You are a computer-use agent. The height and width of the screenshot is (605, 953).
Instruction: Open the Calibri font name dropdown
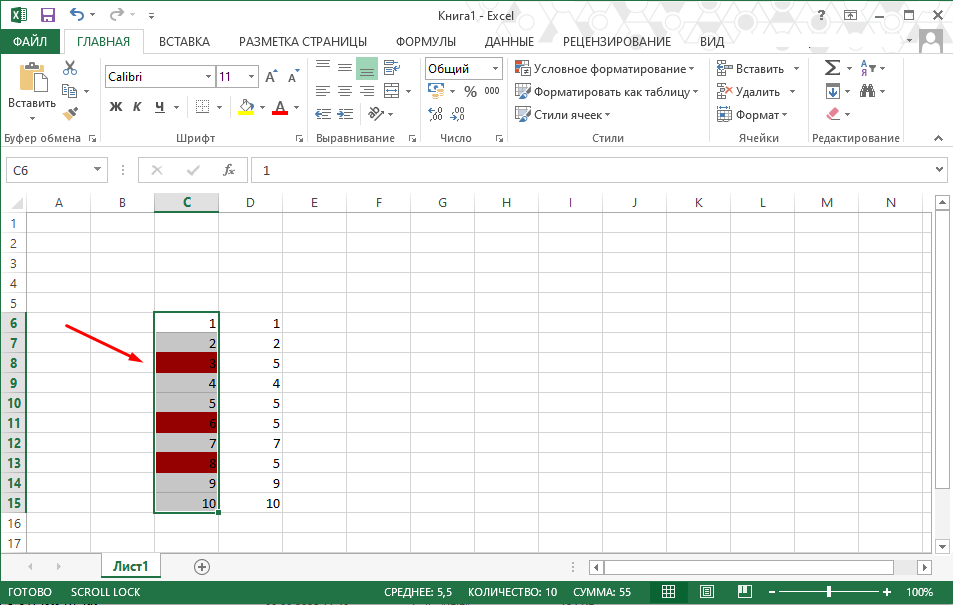click(x=208, y=77)
